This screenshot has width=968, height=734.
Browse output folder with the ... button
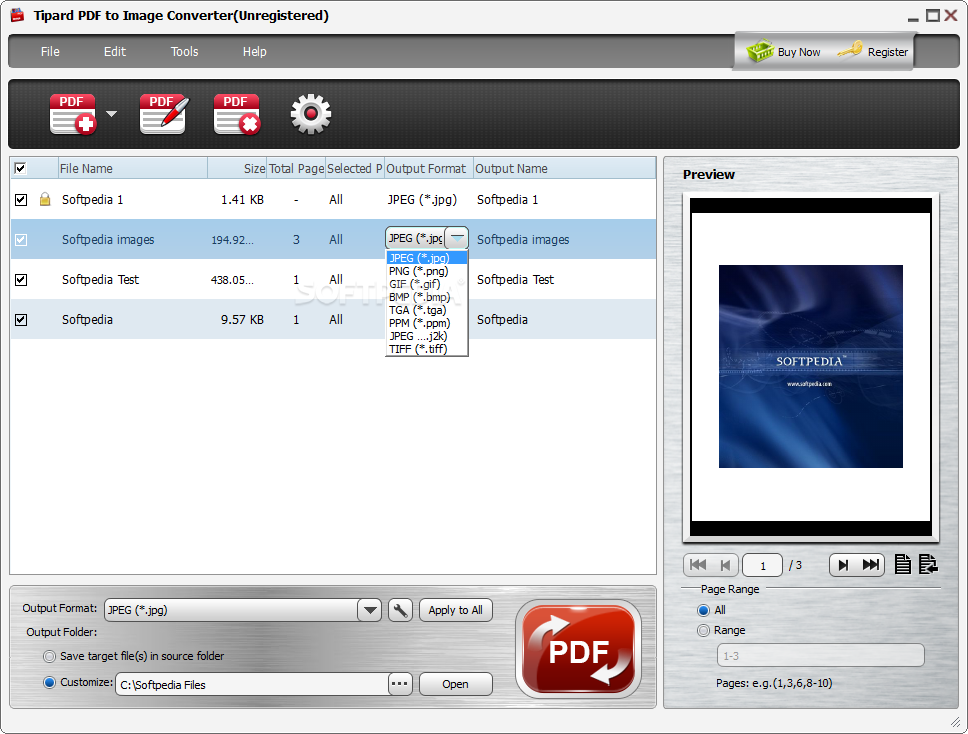click(x=400, y=684)
